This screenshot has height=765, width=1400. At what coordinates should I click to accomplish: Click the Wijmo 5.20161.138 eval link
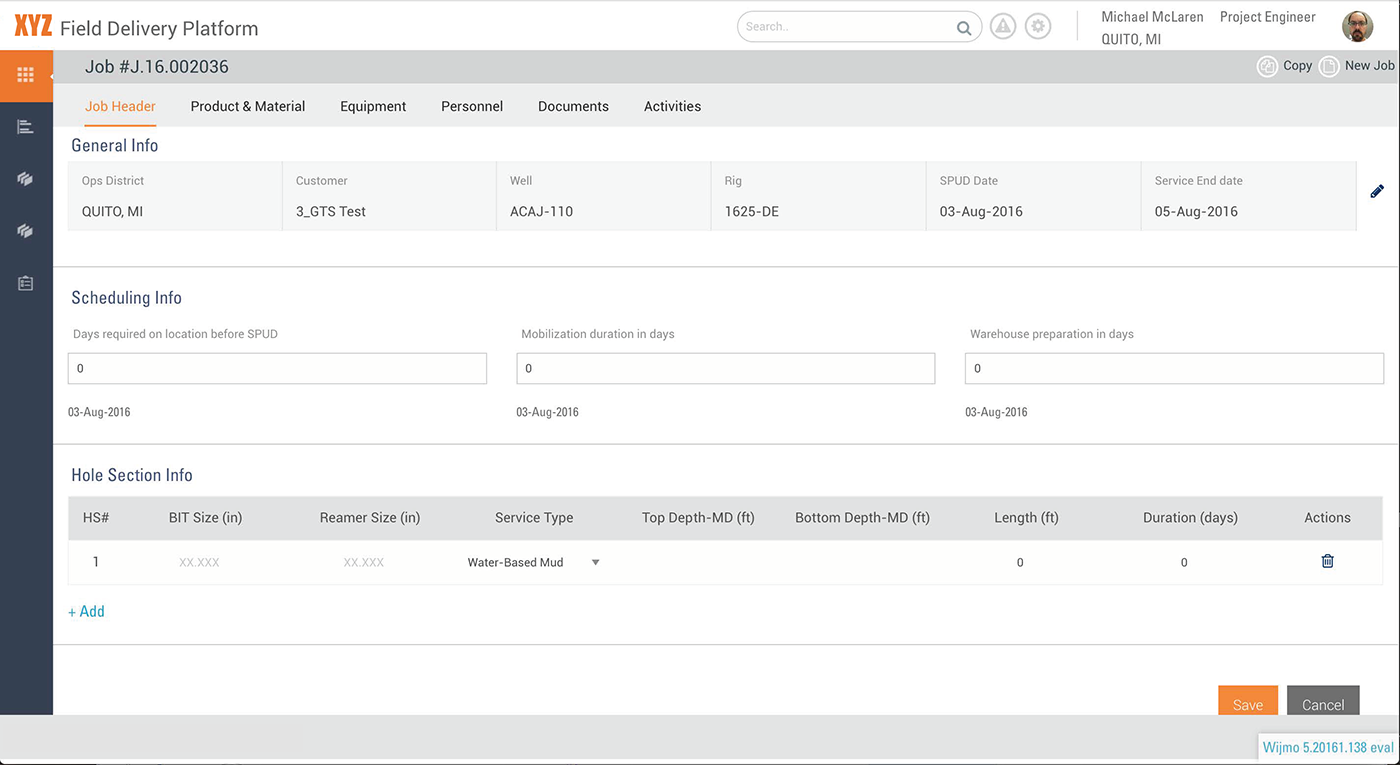pyautogui.click(x=1328, y=747)
